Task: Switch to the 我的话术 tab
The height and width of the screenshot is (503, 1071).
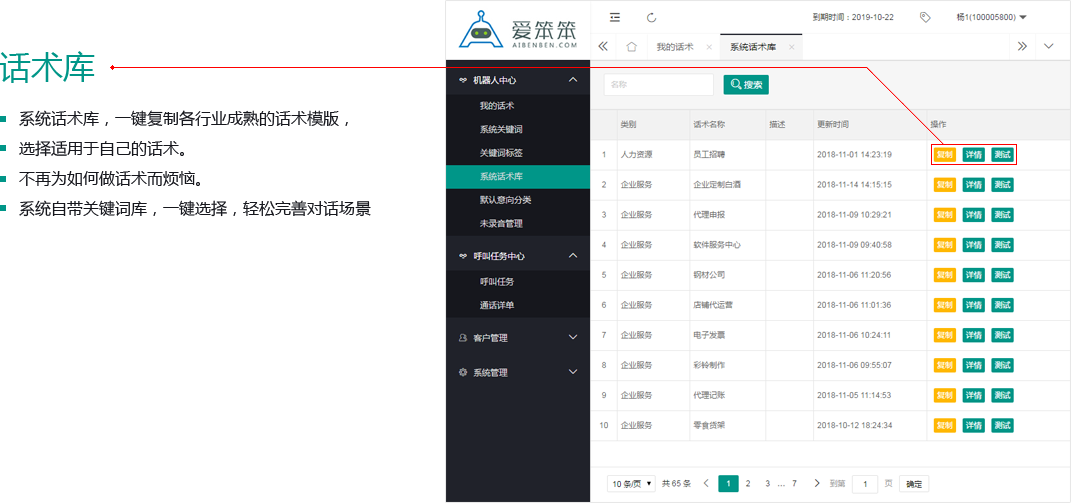Action: (674, 47)
